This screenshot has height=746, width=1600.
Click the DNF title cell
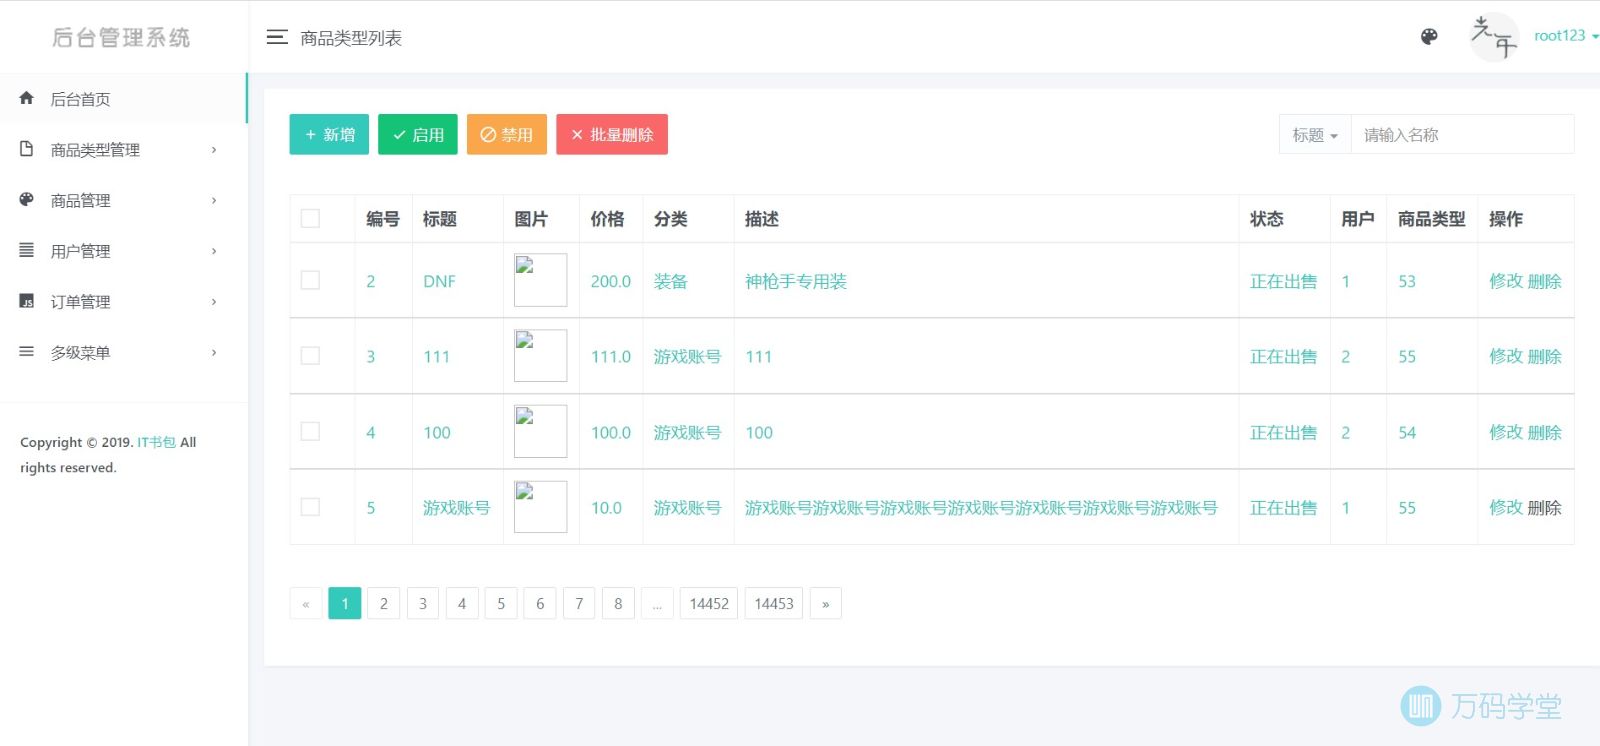pos(439,281)
